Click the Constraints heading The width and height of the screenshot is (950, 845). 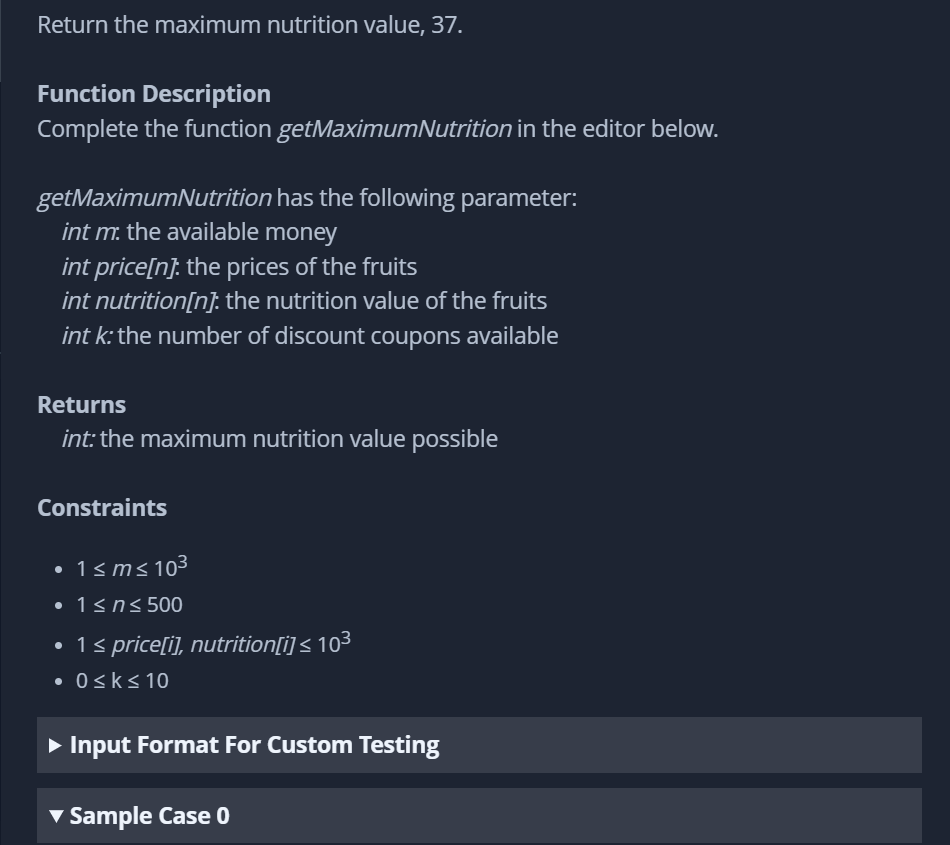102,508
